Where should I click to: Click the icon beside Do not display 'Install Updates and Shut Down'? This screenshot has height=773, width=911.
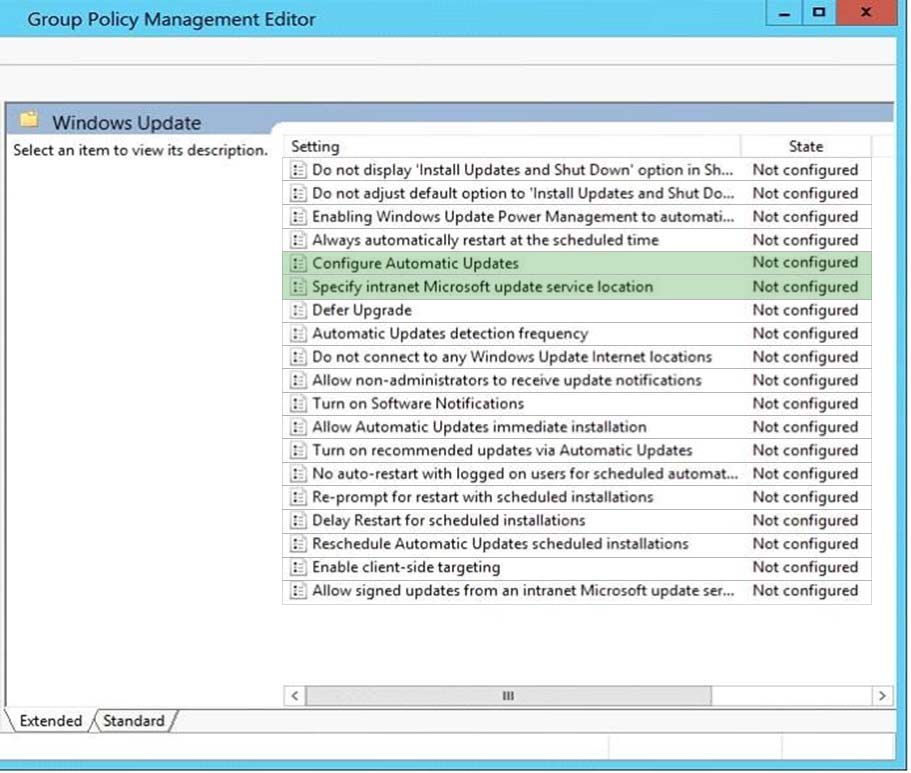coord(298,170)
